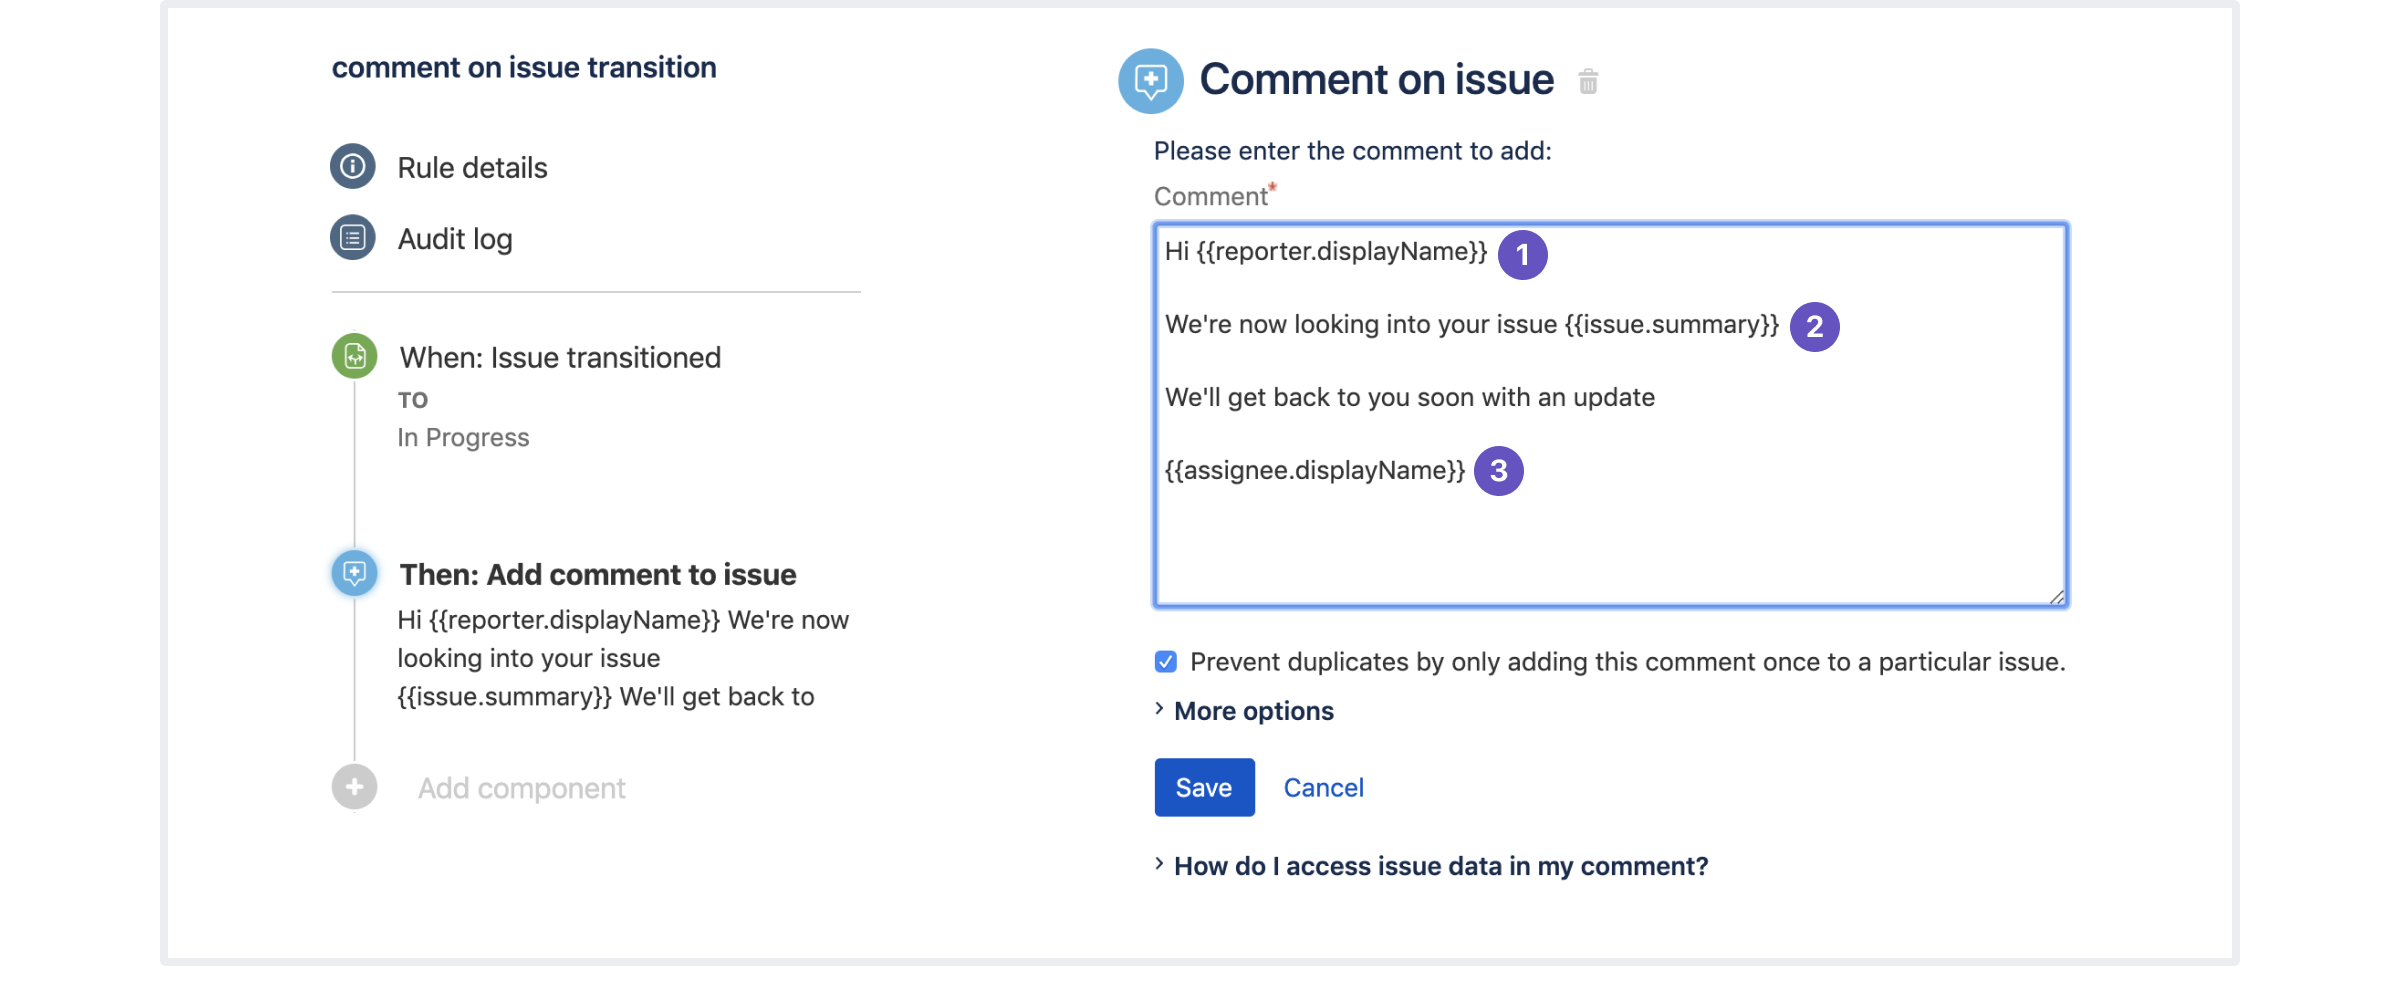Click the Audit log list icon
Viewport: 2400px width, 988px height.
click(353, 238)
